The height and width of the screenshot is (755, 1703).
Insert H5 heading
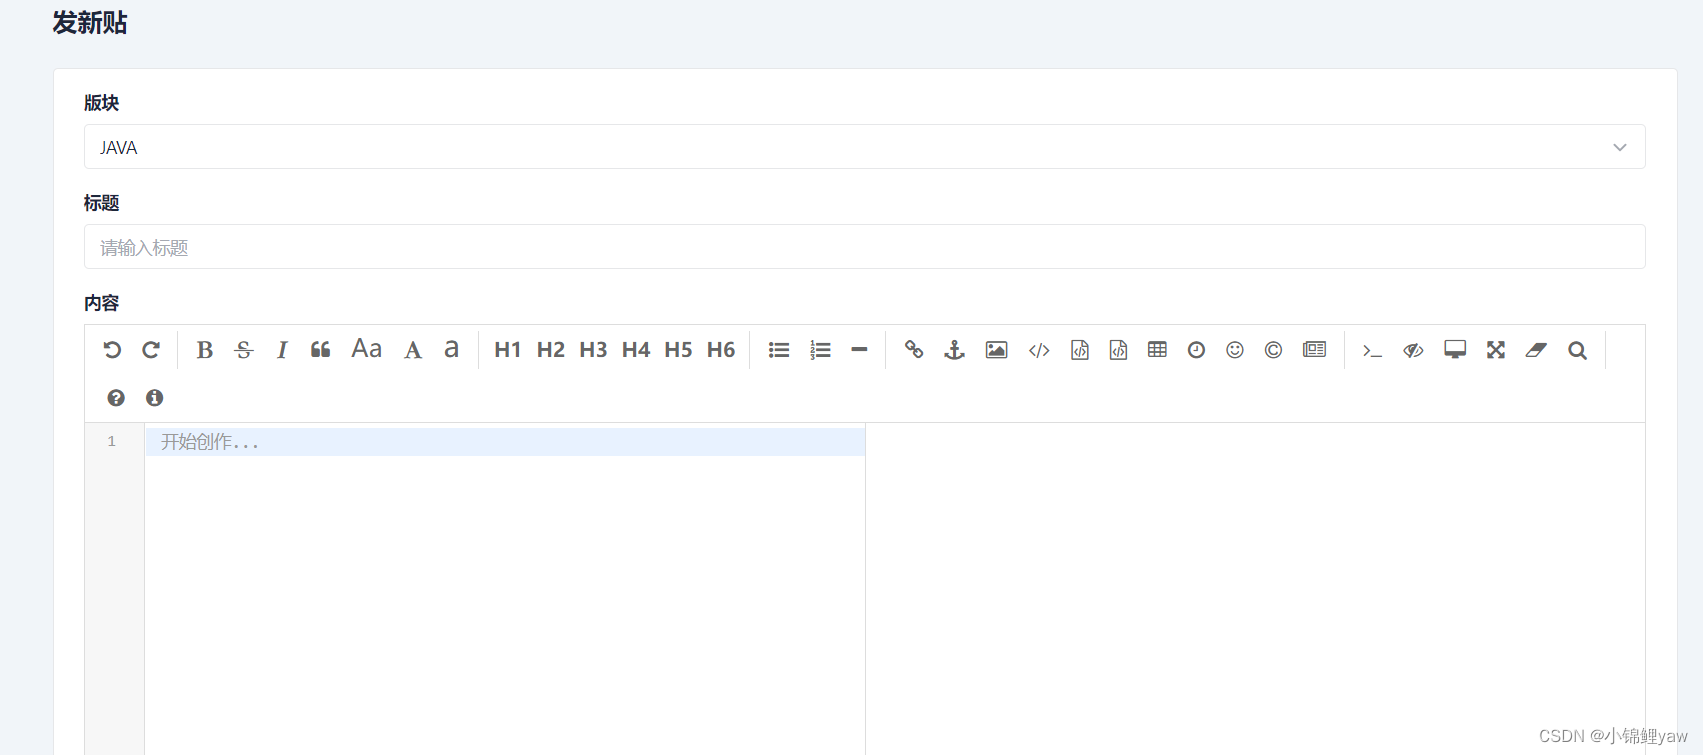tap(678, 350)
